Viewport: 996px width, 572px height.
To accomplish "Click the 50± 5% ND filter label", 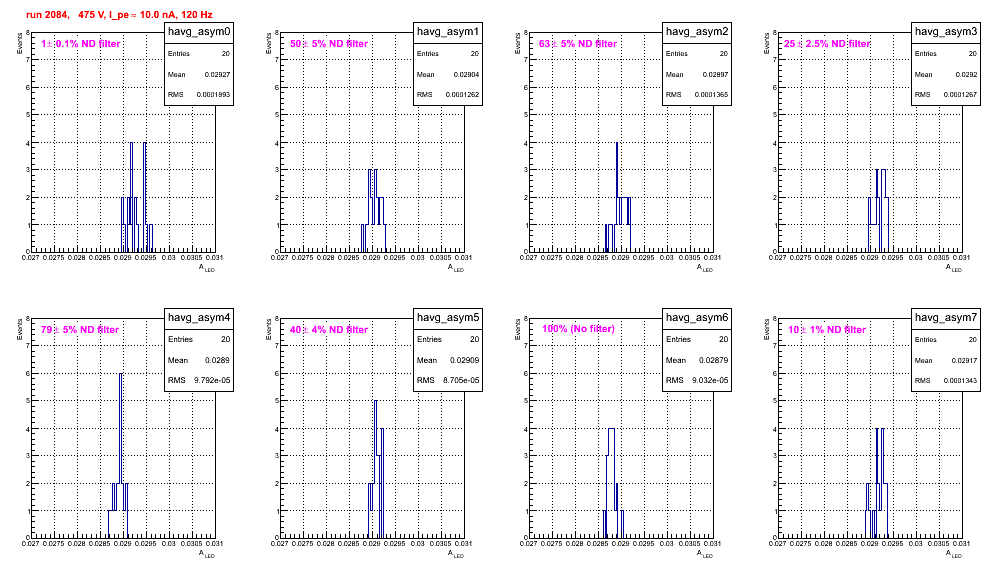I will (x=329, y=44).
